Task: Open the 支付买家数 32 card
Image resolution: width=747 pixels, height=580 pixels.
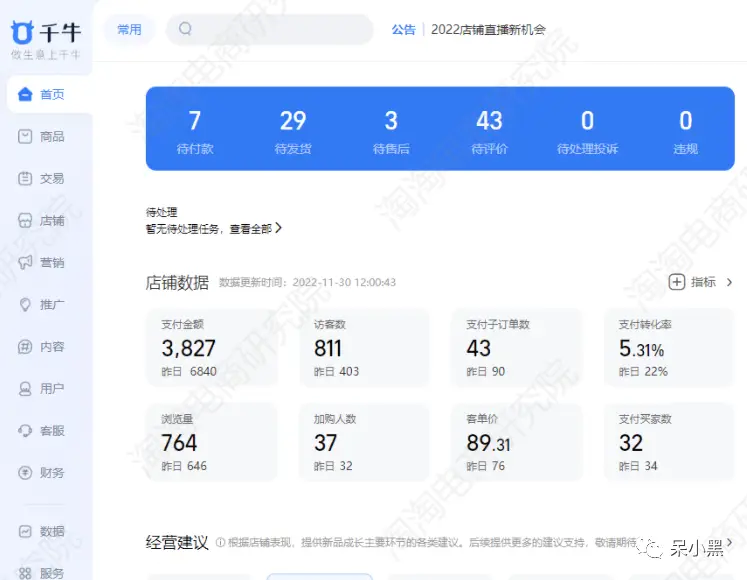Action: (669, 442)
